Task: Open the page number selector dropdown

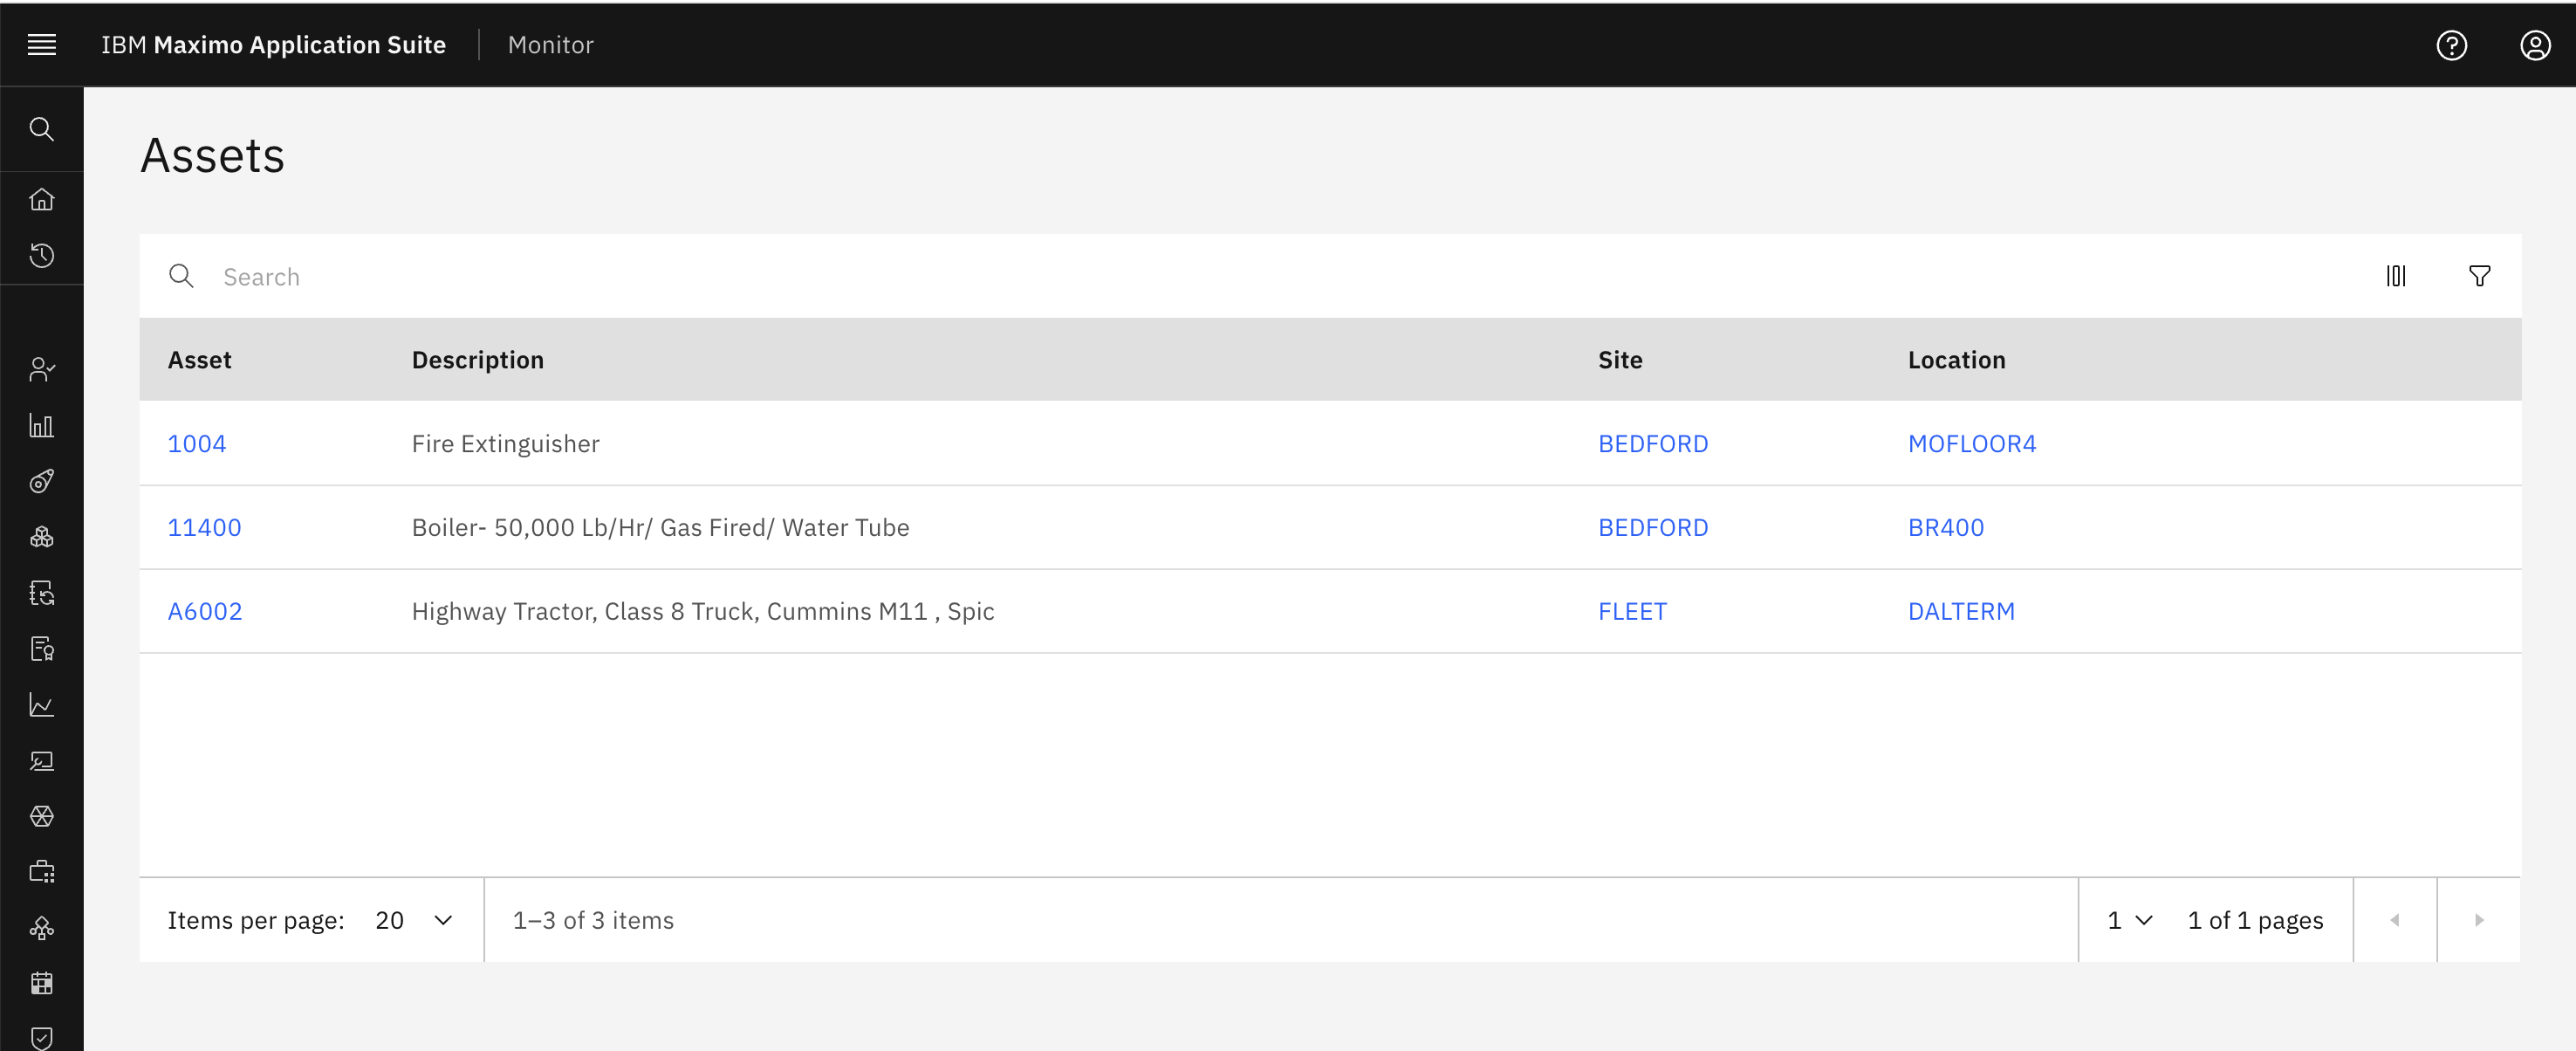Action: coord(2130,920)
